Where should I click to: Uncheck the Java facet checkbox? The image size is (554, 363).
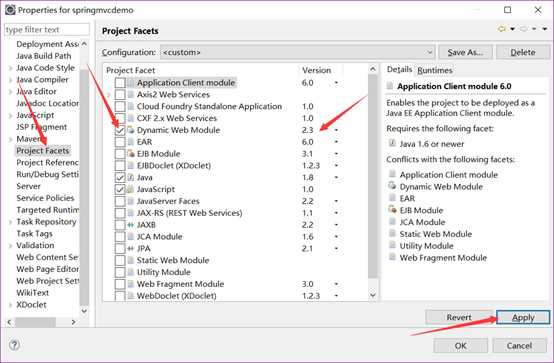pyautogui.click(x=120, y=177)
